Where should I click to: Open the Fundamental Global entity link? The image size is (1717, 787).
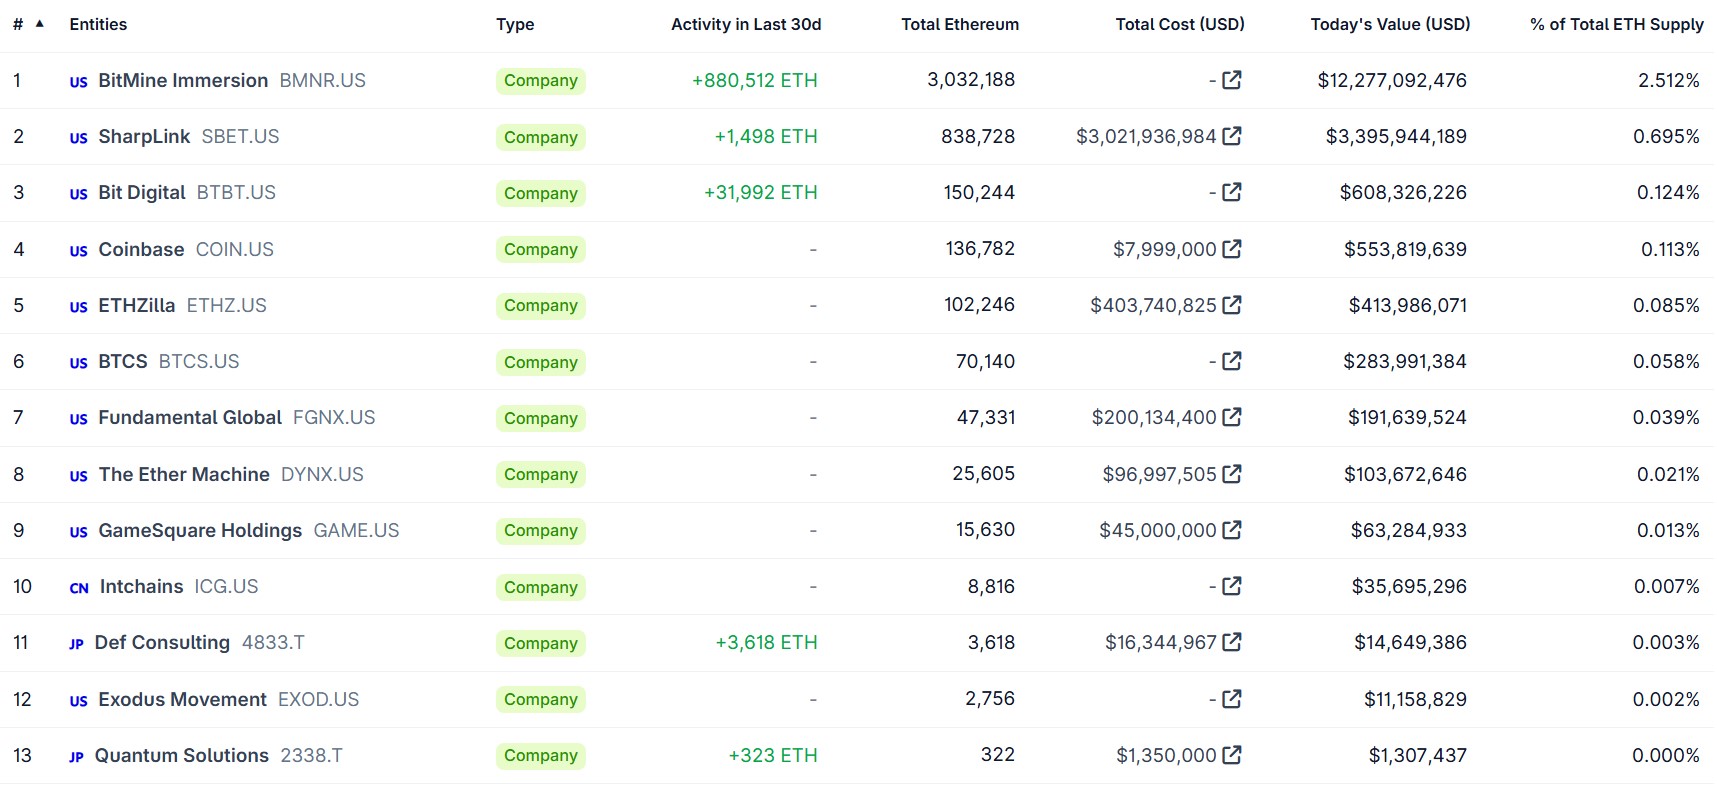pyautogui.click(x=190, y=417)
